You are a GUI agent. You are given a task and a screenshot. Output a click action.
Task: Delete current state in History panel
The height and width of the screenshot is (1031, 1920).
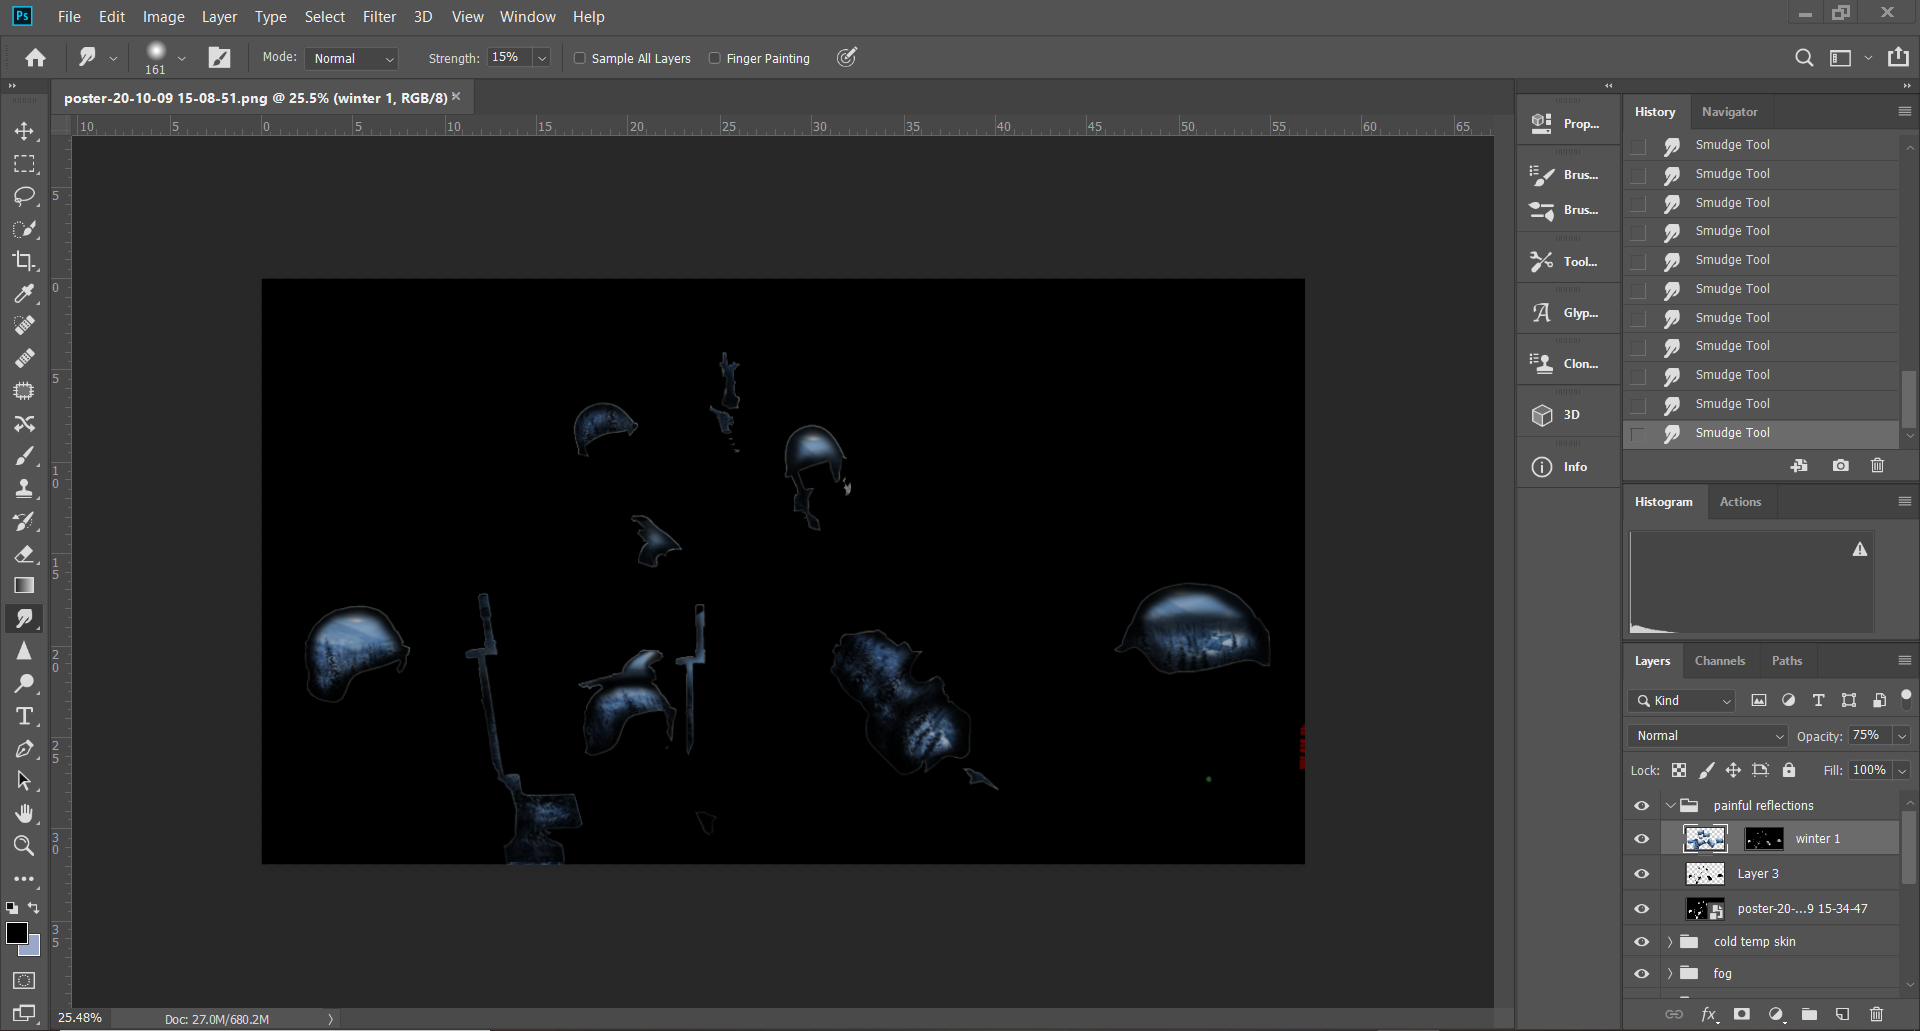[1877, 466]
